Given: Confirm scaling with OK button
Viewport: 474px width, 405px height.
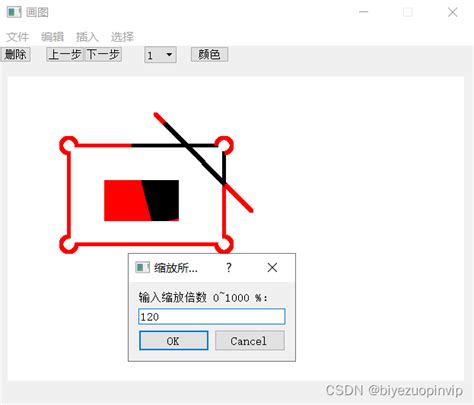Looking at the screenshot, I should click(x=174, y=341).
